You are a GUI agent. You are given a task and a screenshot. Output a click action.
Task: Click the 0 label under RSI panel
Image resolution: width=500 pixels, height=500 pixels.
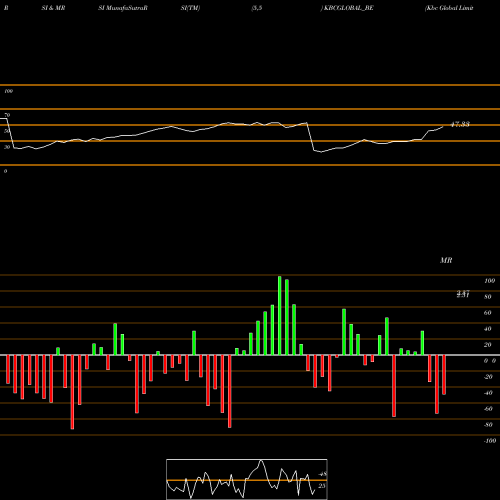pyautogui.click(x=5, y=171)
